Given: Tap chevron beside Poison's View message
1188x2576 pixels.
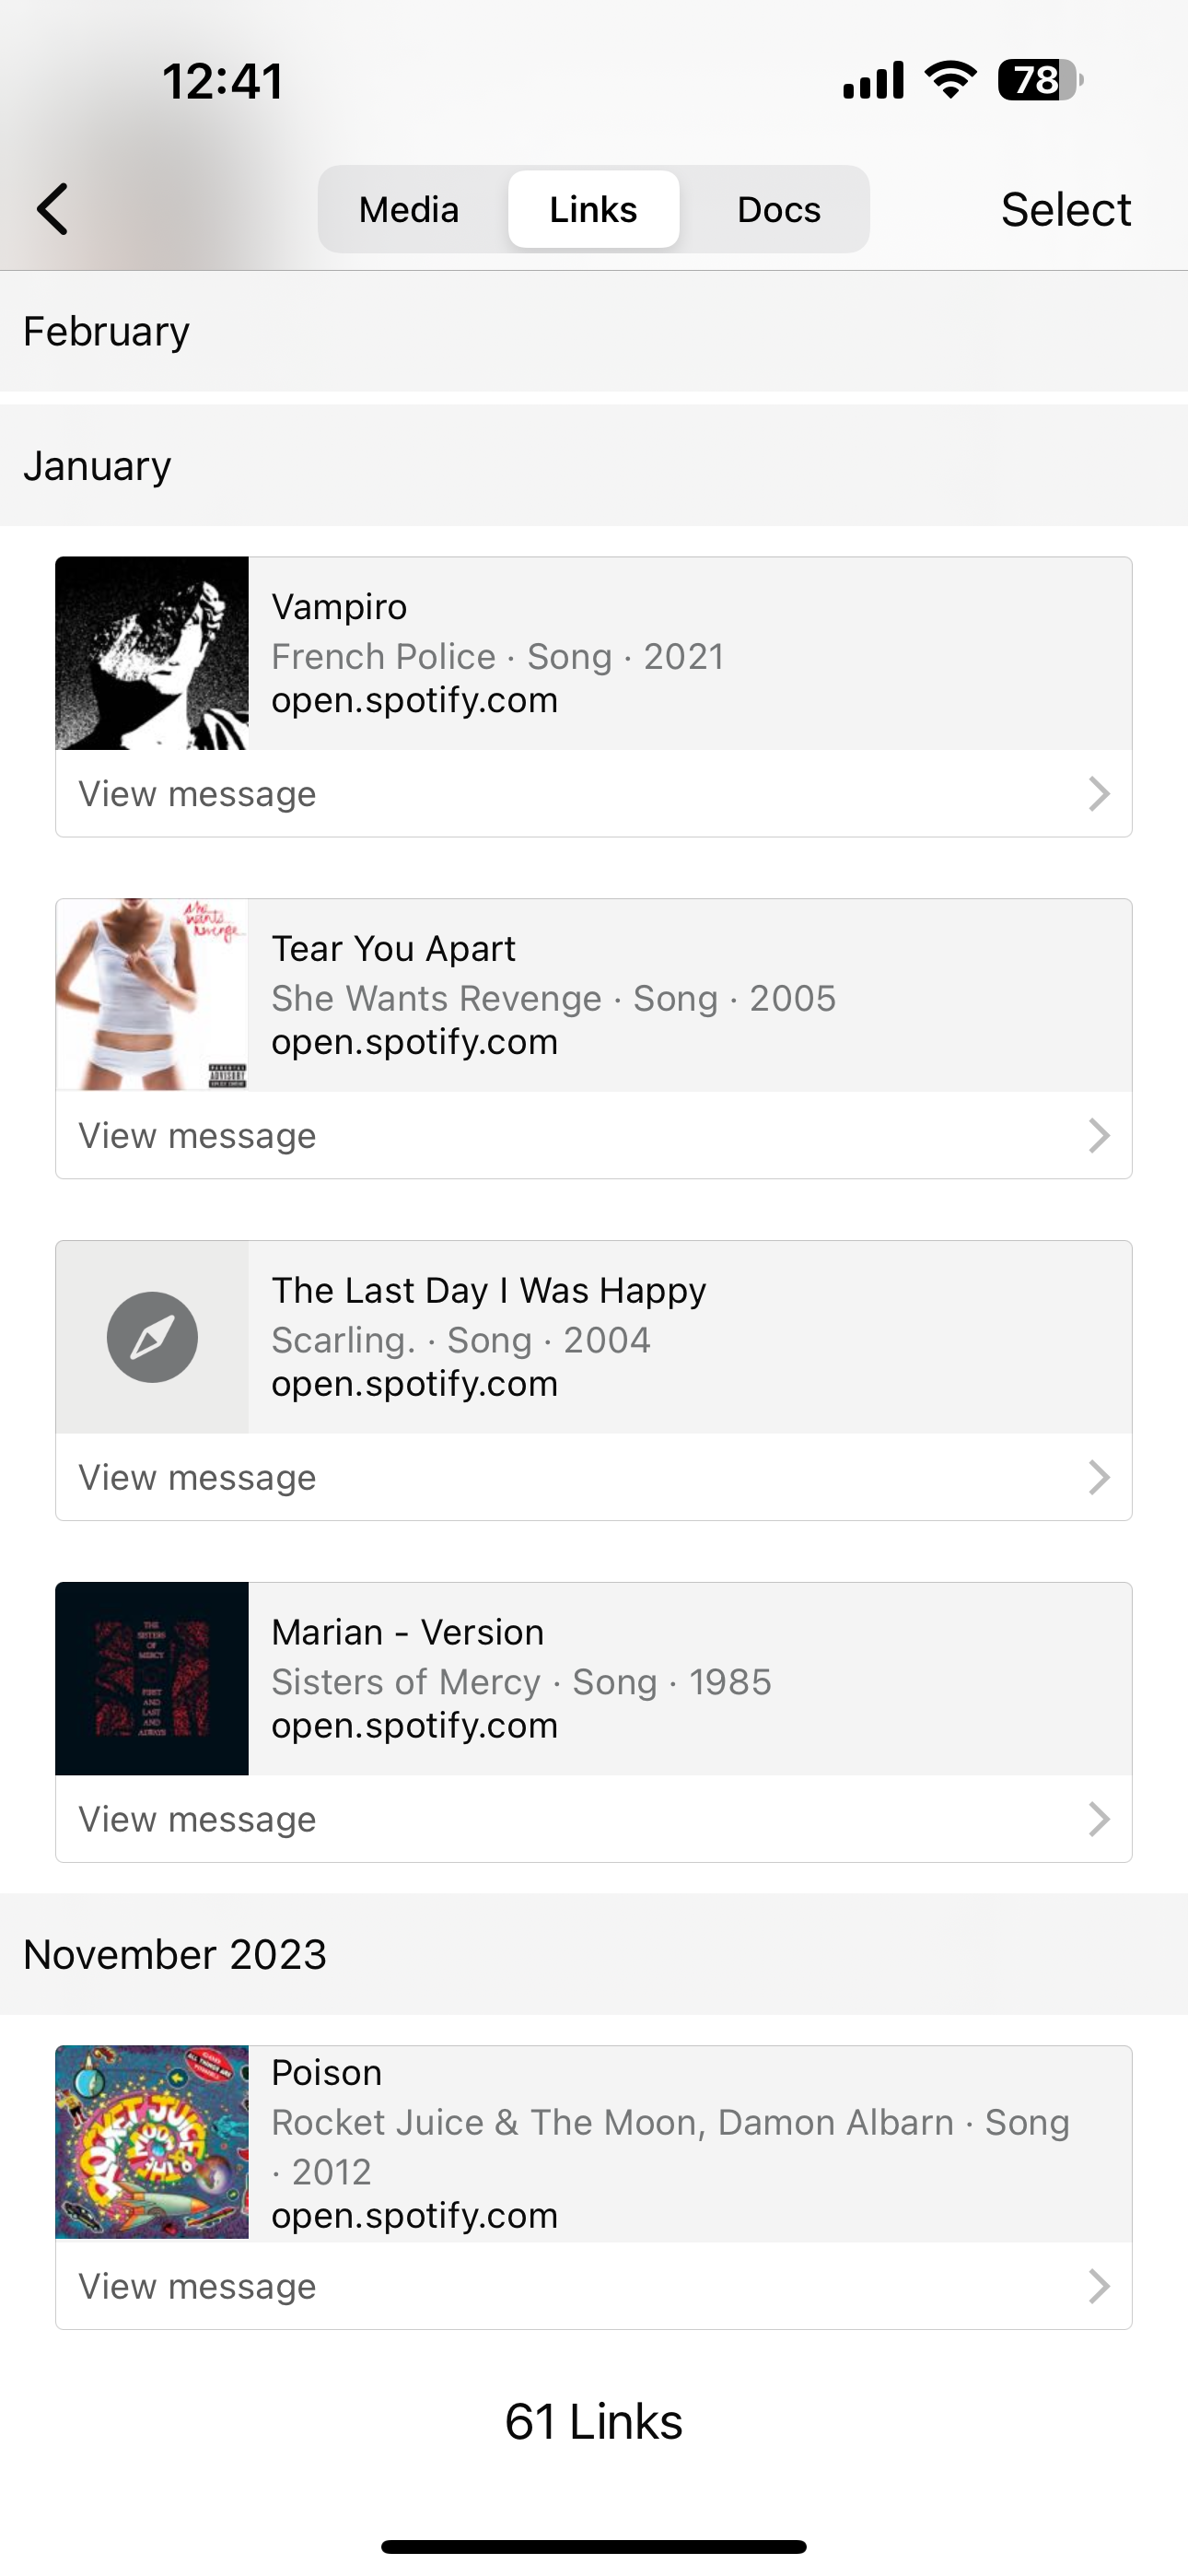Looking at the screenshot, I should coord(1098,2287).
